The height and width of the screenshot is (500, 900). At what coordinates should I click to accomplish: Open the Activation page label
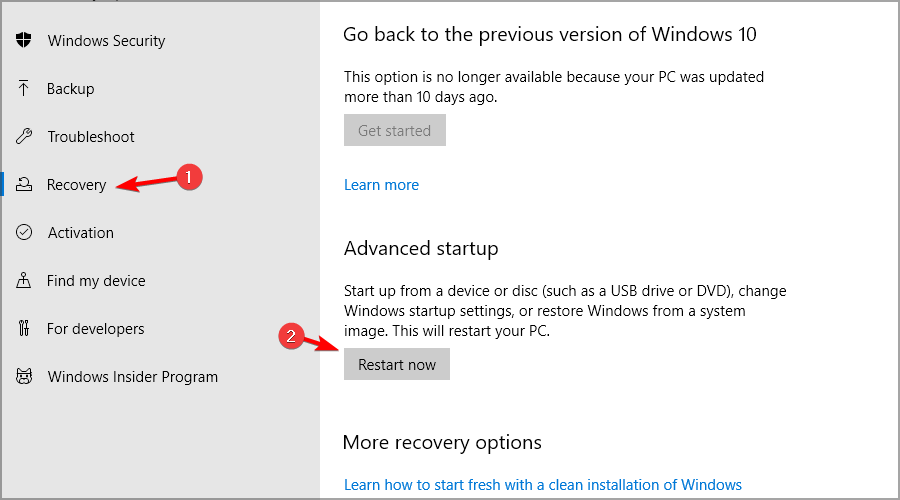[80, 233]
